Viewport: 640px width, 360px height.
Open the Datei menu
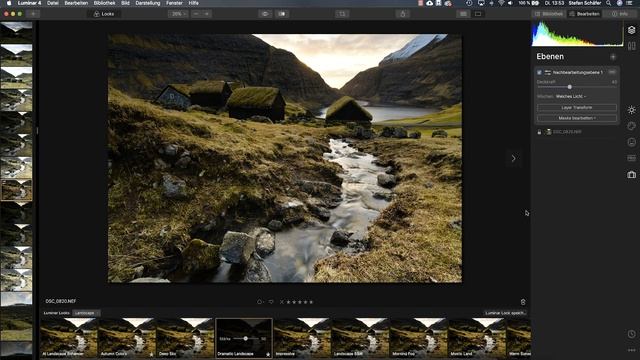(x=53, y=3)
